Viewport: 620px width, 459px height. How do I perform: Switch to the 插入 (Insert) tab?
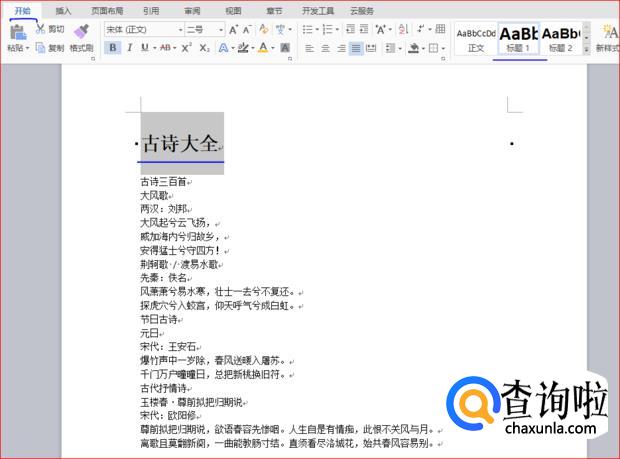63,10
